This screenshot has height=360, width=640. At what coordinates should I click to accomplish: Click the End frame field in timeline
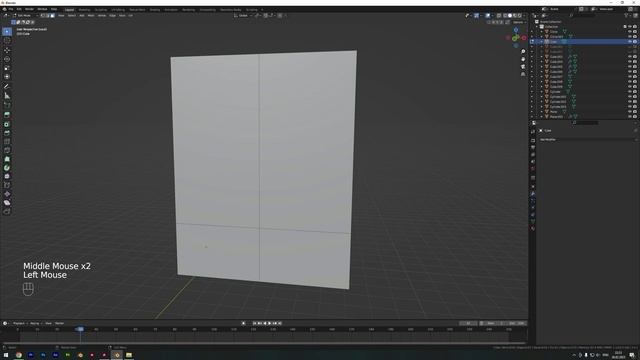click(518, 323)
